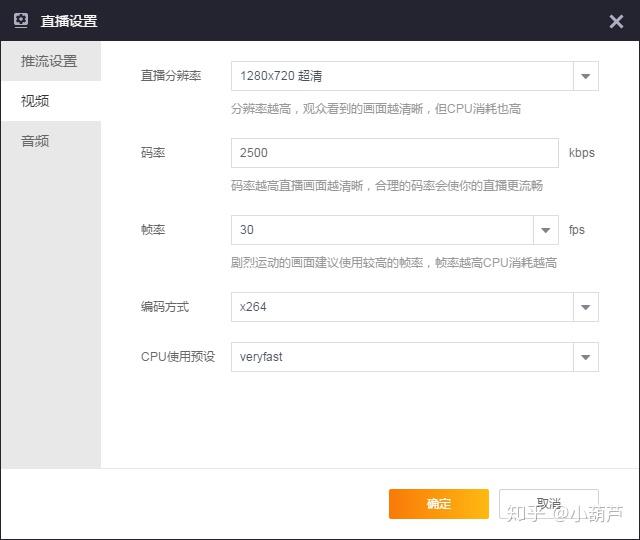This screenshot has width=640, height=540.
Task: Click the veryfast preset combo box
Action: pyautogui.click(x=415, y=357)
